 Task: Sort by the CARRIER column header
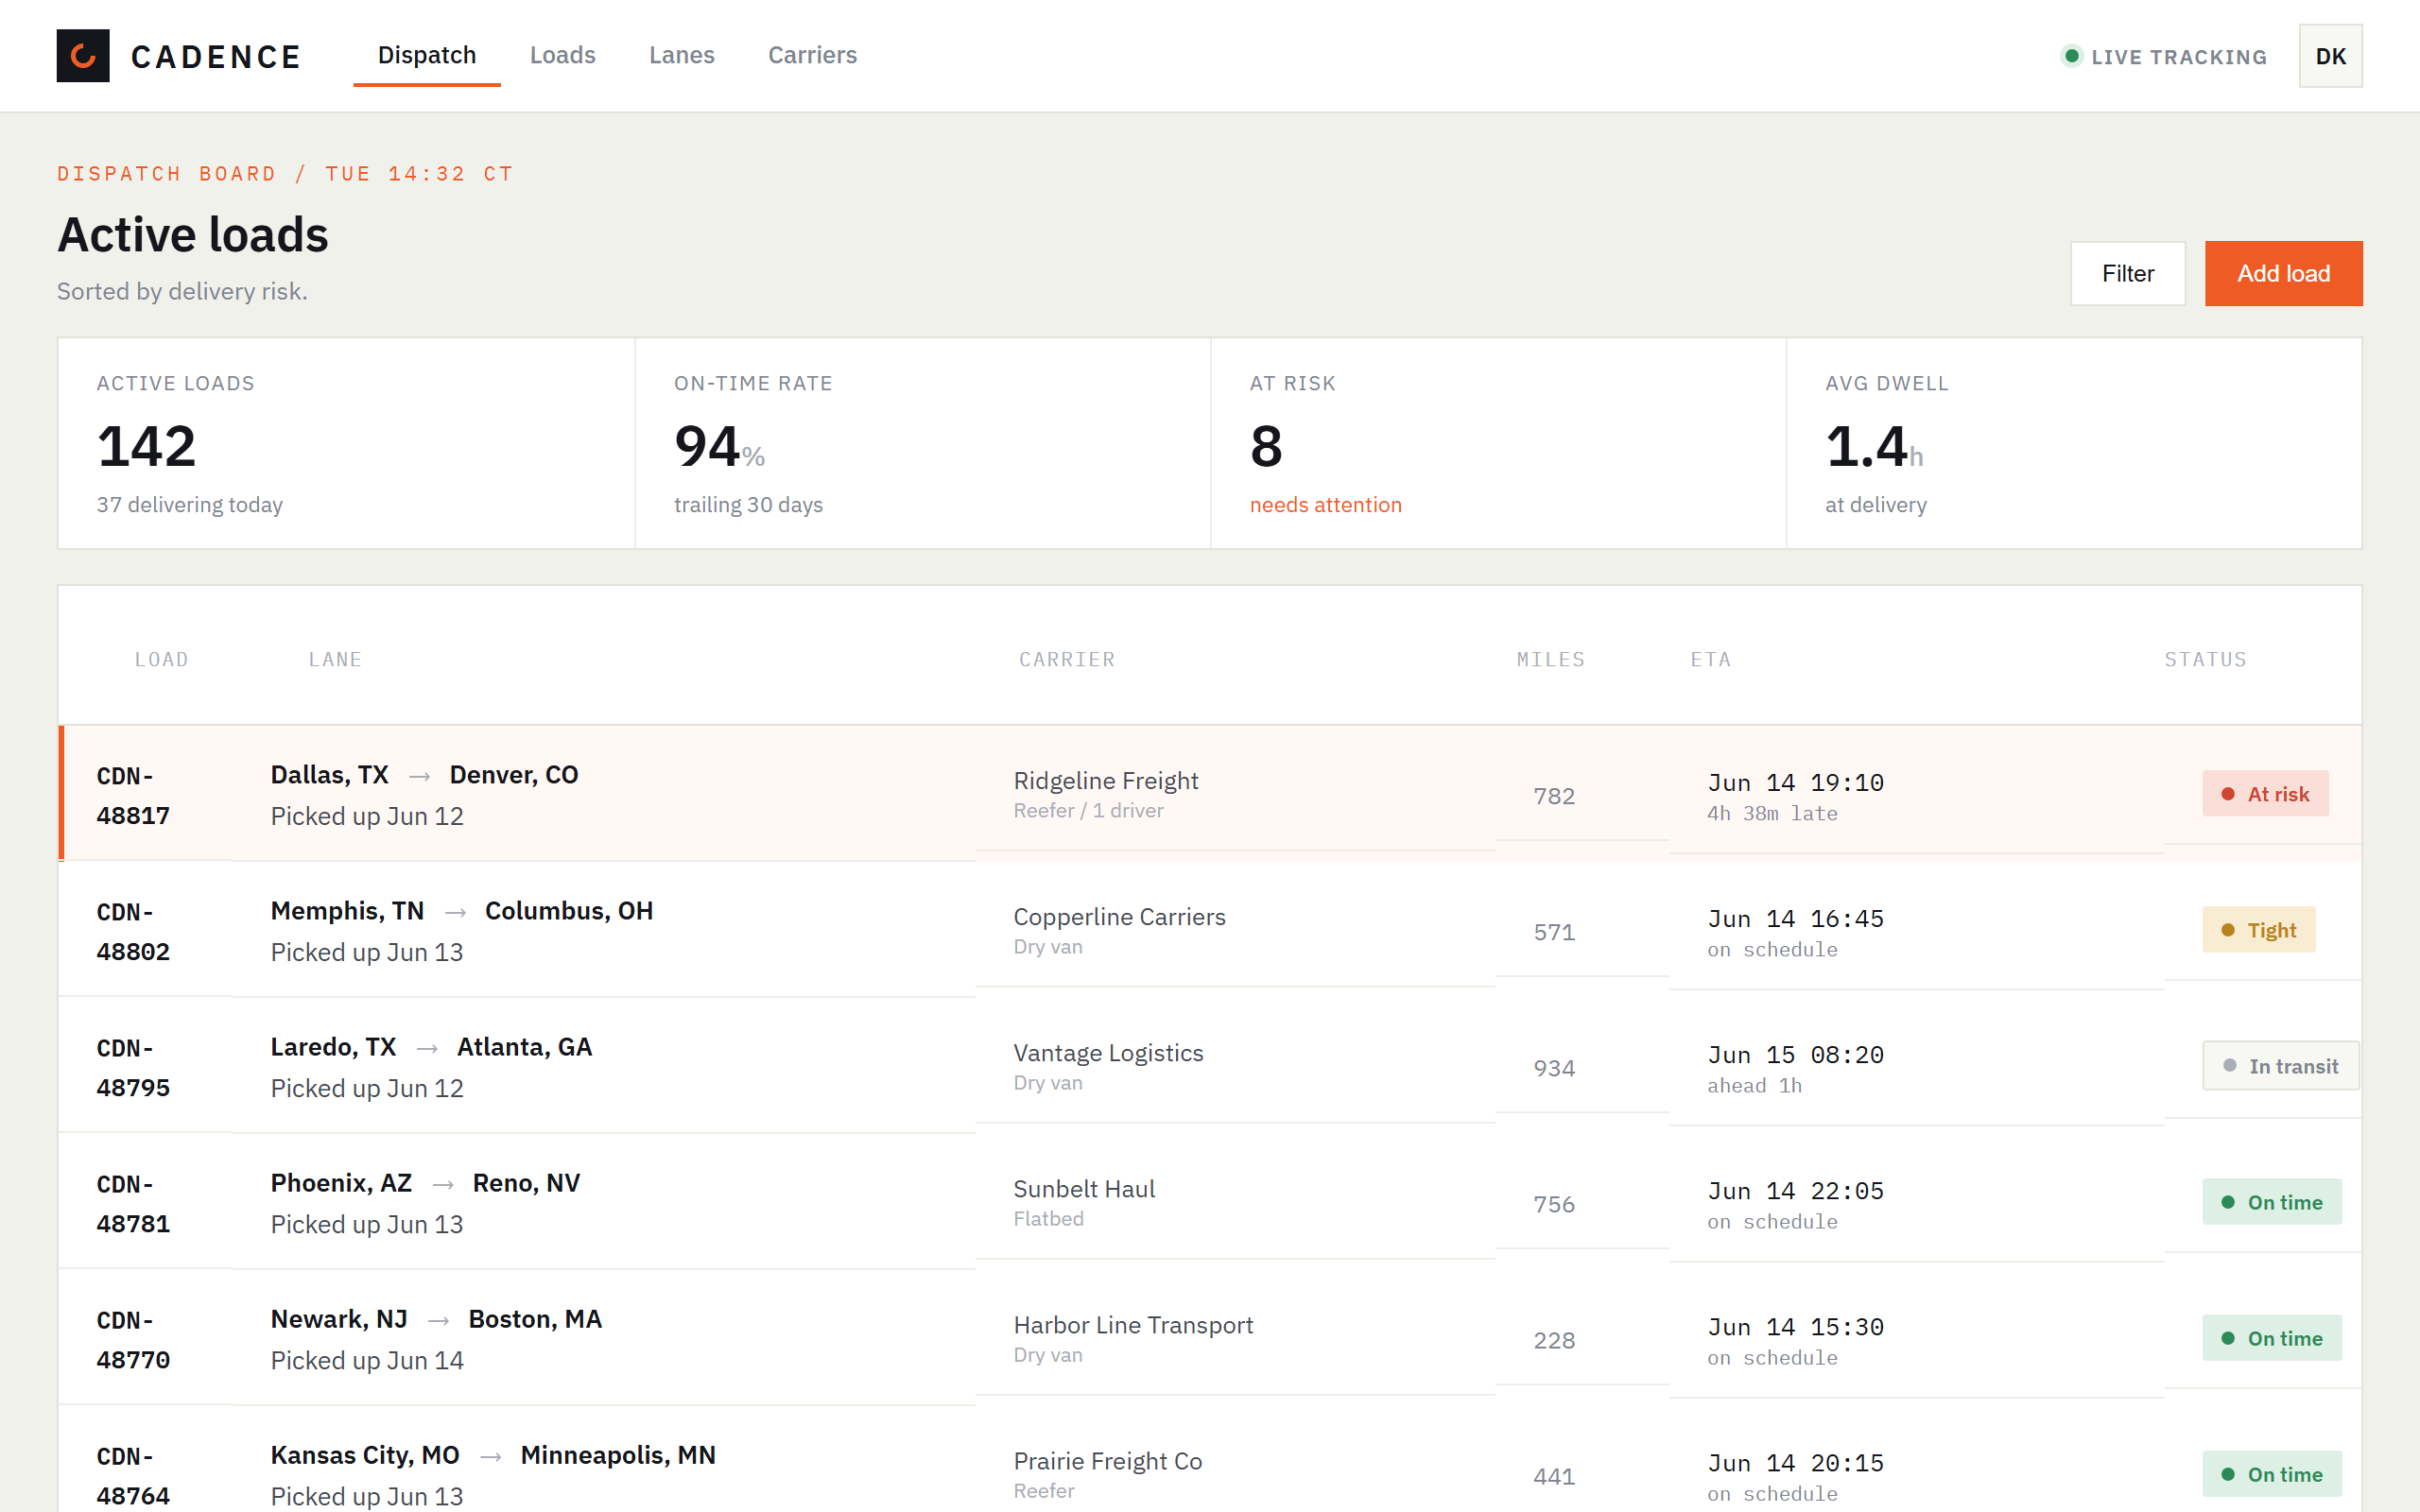point(1067,659)
